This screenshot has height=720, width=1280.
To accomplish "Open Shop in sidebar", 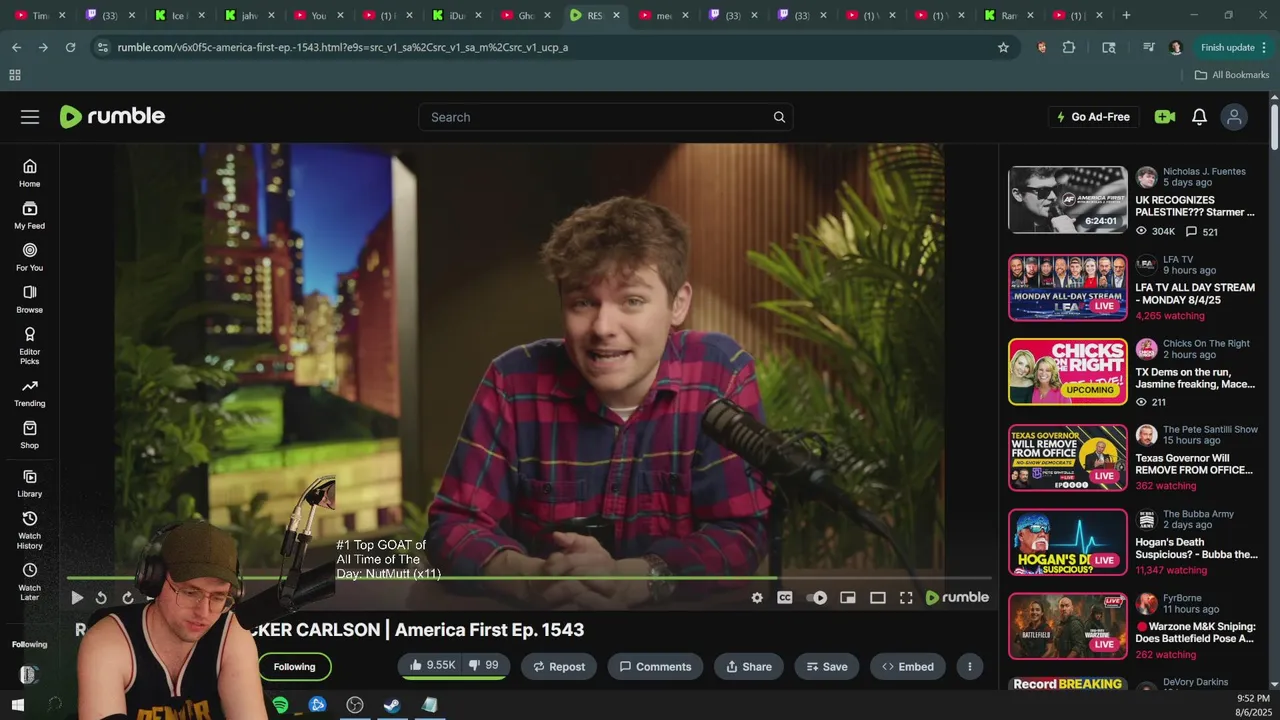I will pos(29,435).
